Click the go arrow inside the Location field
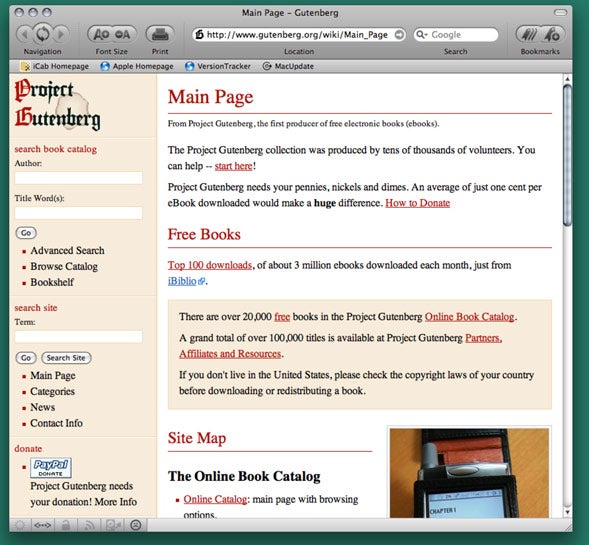589x545 pixels. point(400,35)
